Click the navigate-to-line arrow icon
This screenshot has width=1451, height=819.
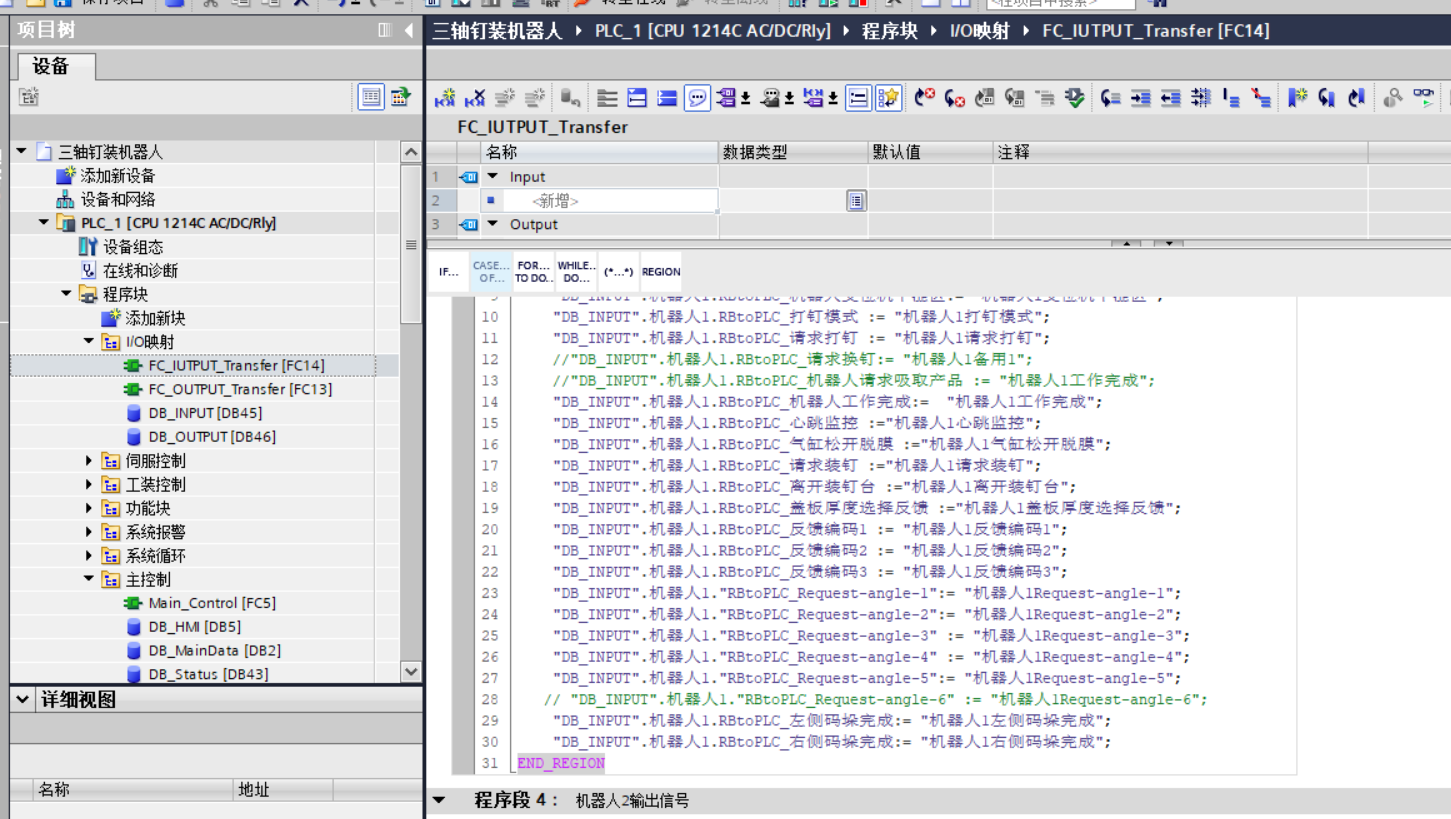click(1110, 98)
